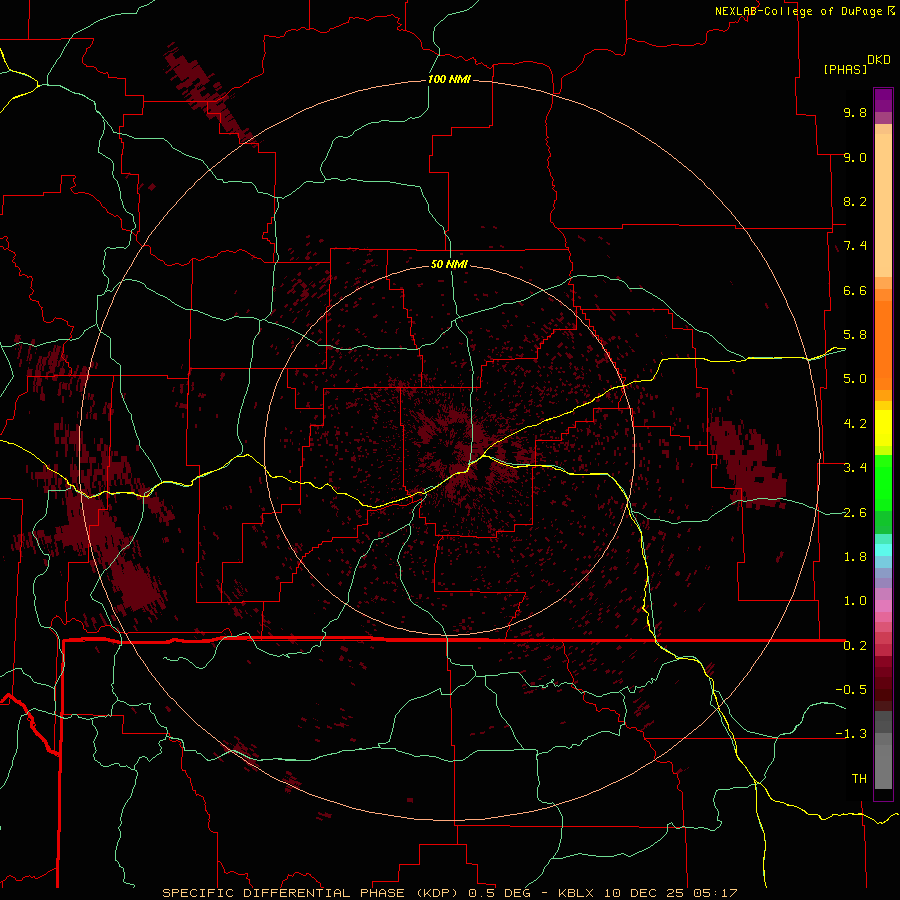900x900 pixels.
Task: Select the [PHAS] legend header
Action: tap(845, 69)
